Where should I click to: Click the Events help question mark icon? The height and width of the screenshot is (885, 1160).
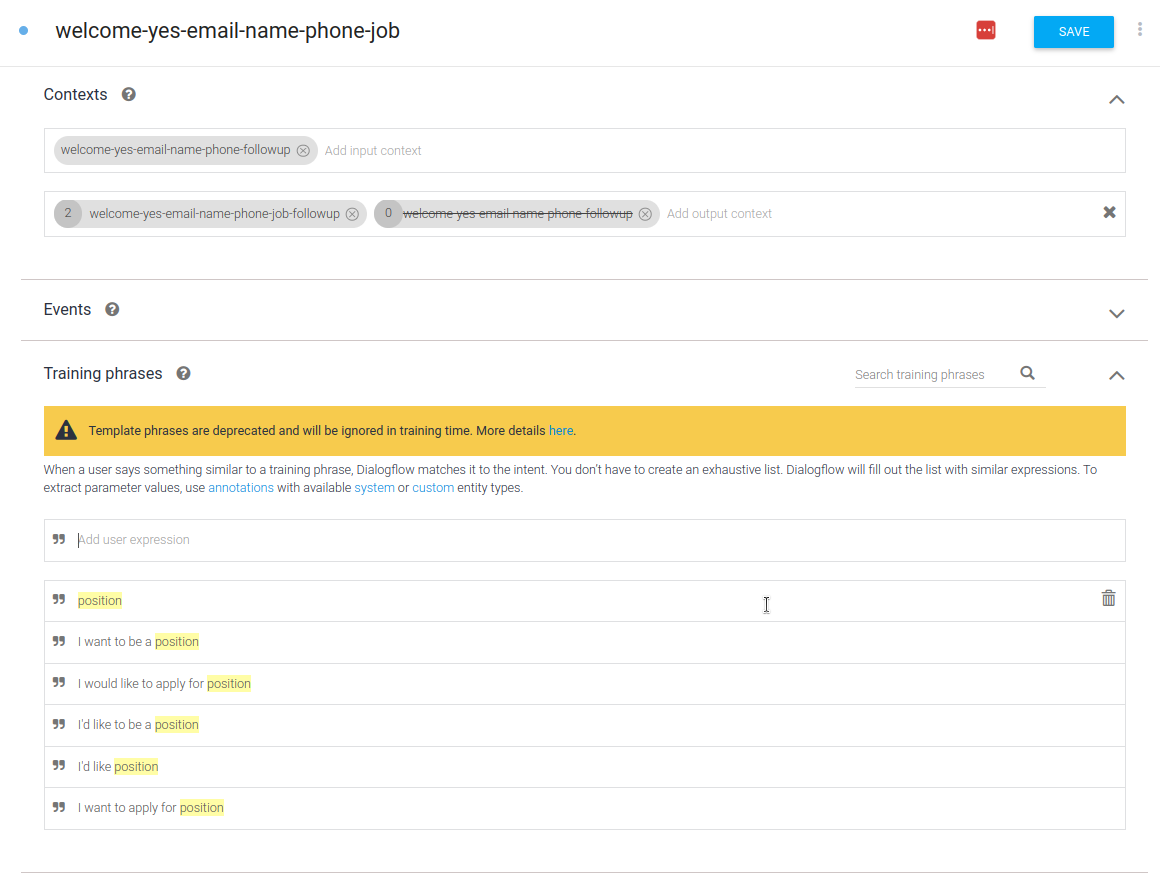(x=112, y=310)
